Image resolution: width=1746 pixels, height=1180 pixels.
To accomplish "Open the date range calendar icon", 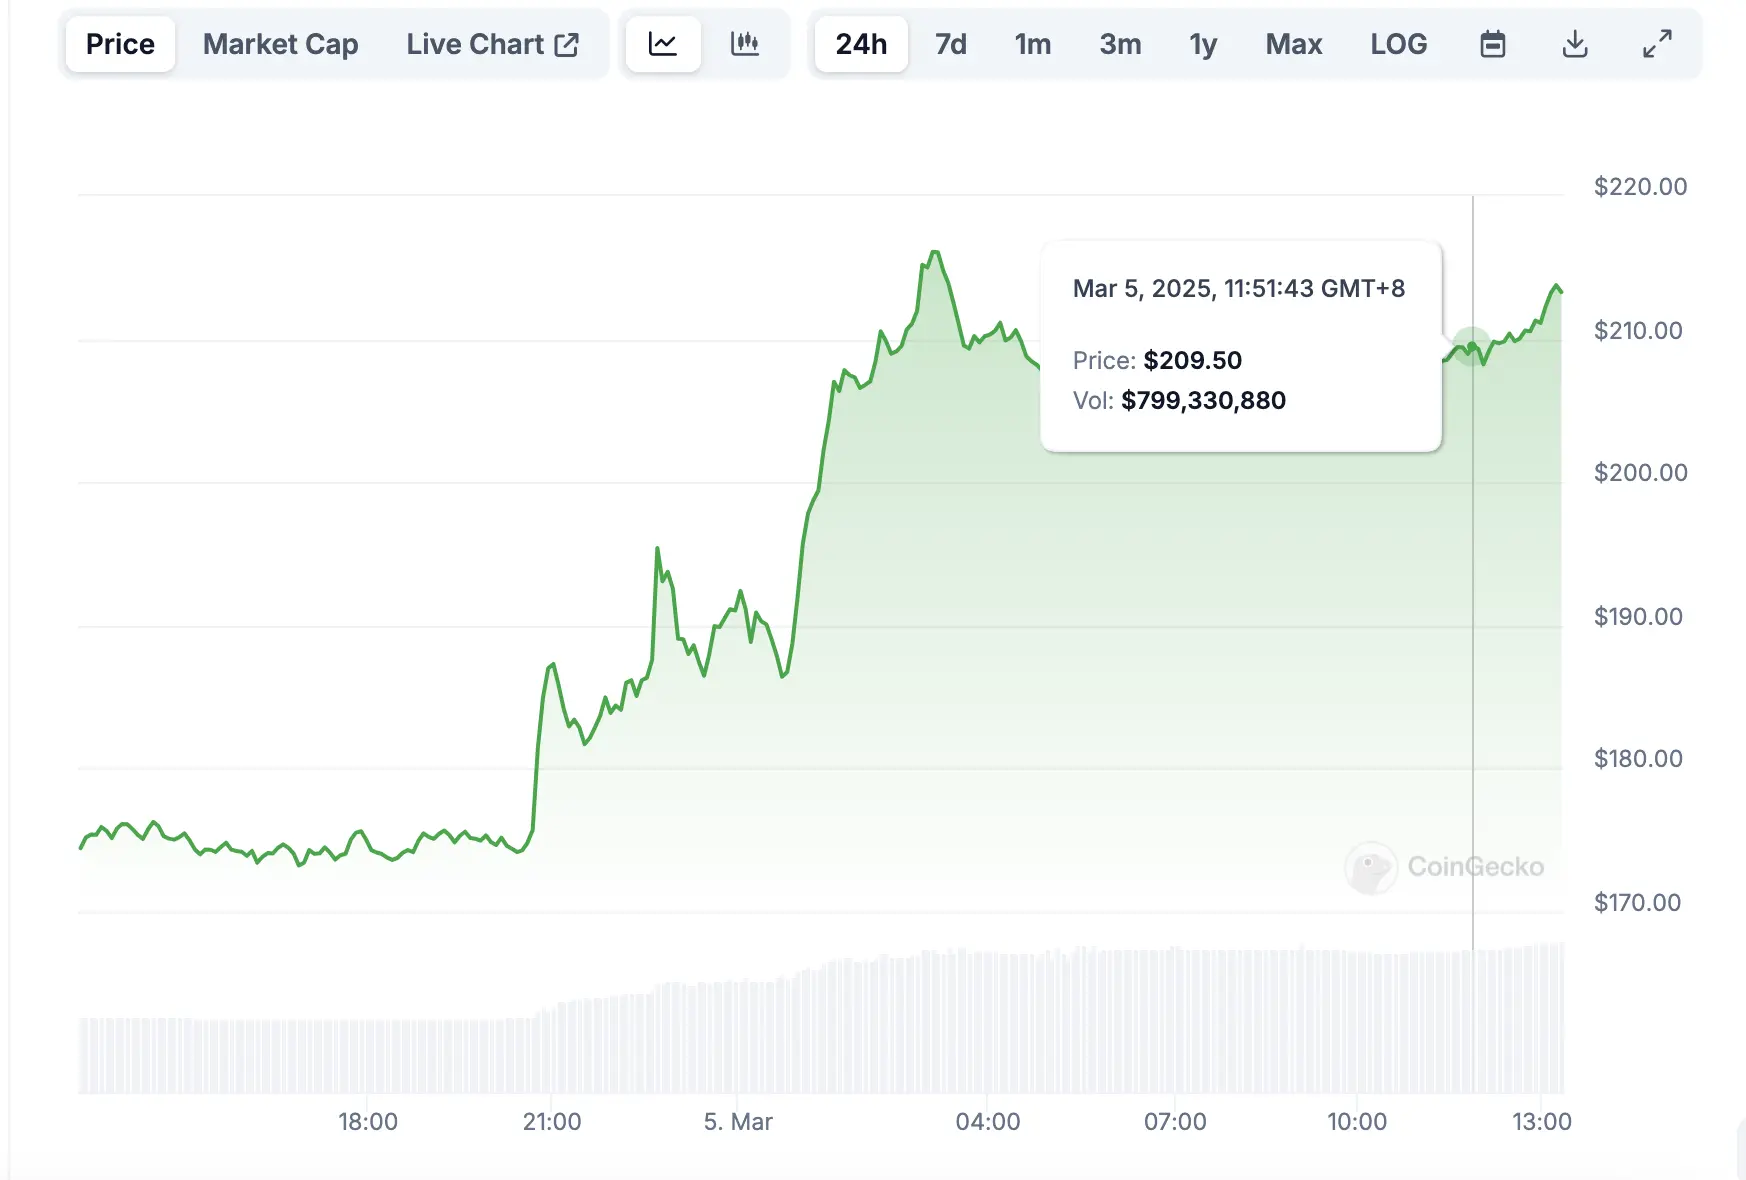I will (1492, 44).
